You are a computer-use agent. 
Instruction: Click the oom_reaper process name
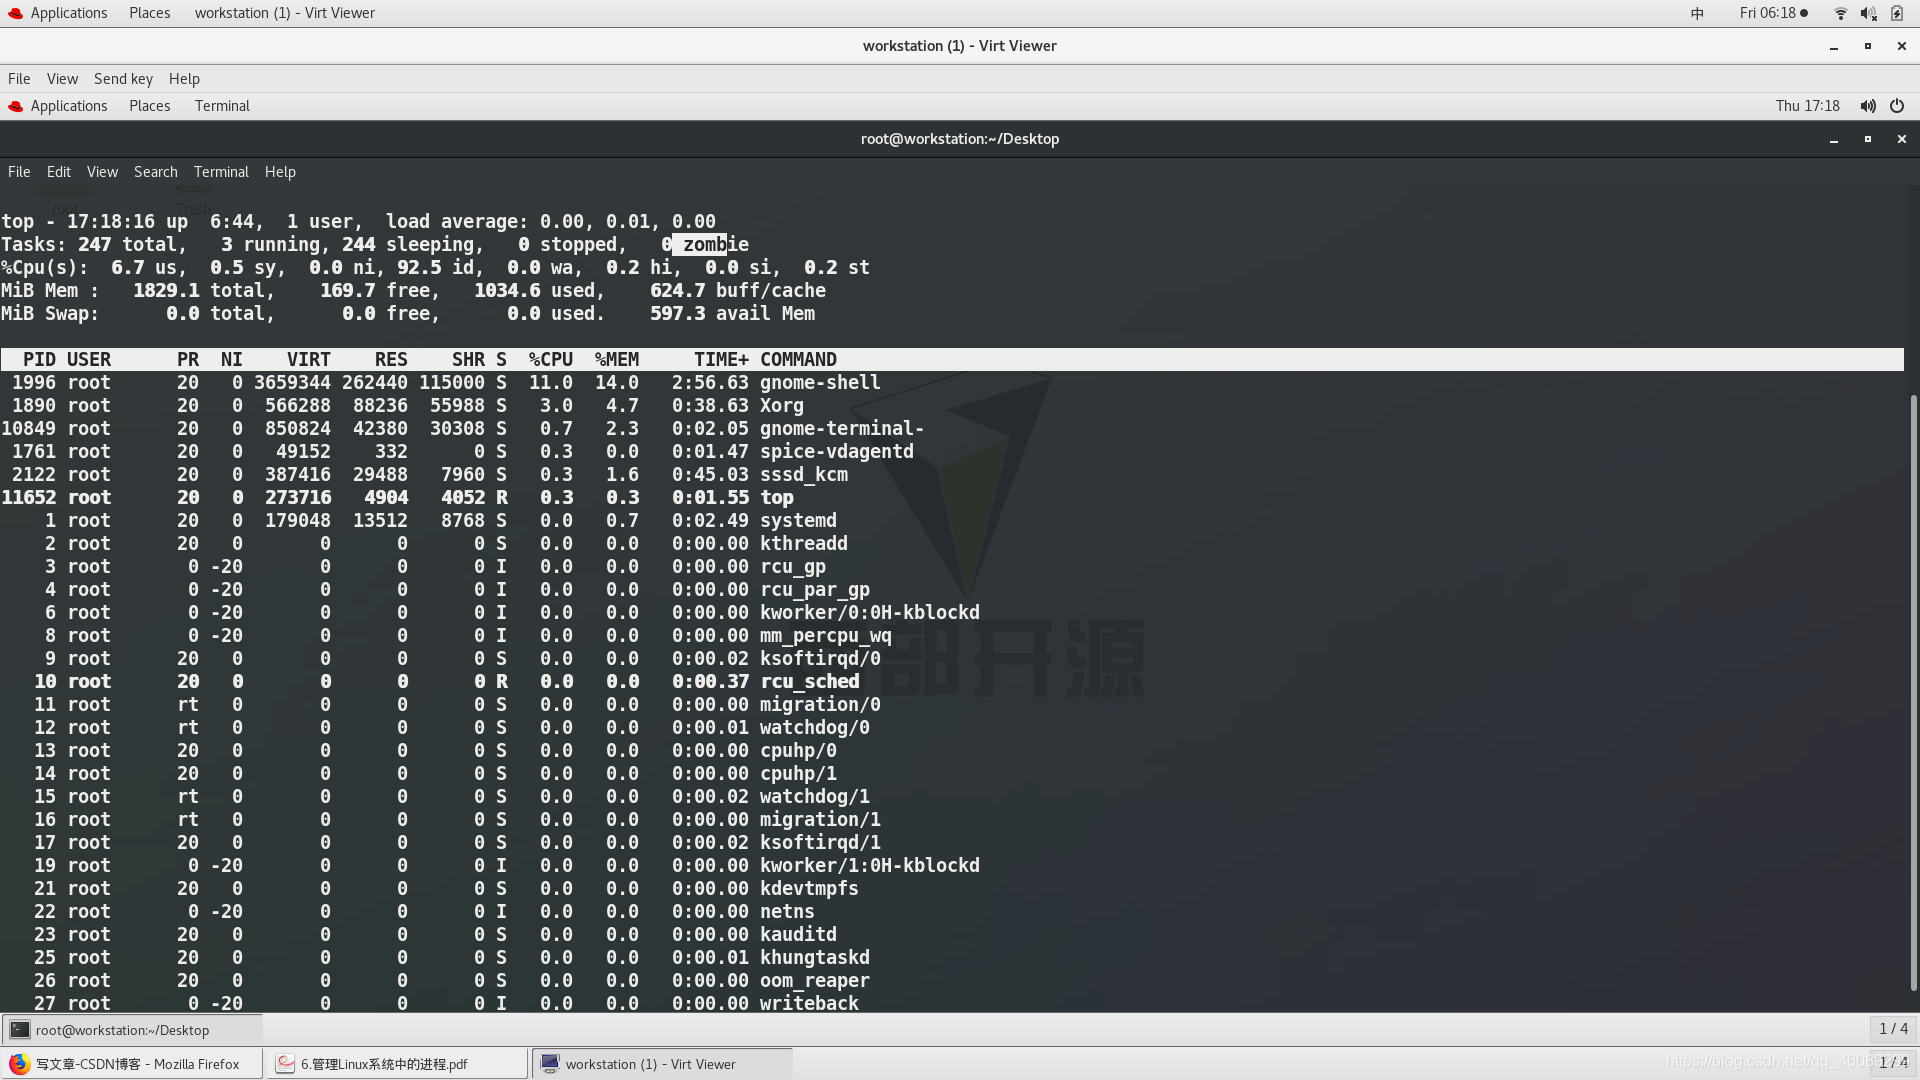click(x=815, y=981)
